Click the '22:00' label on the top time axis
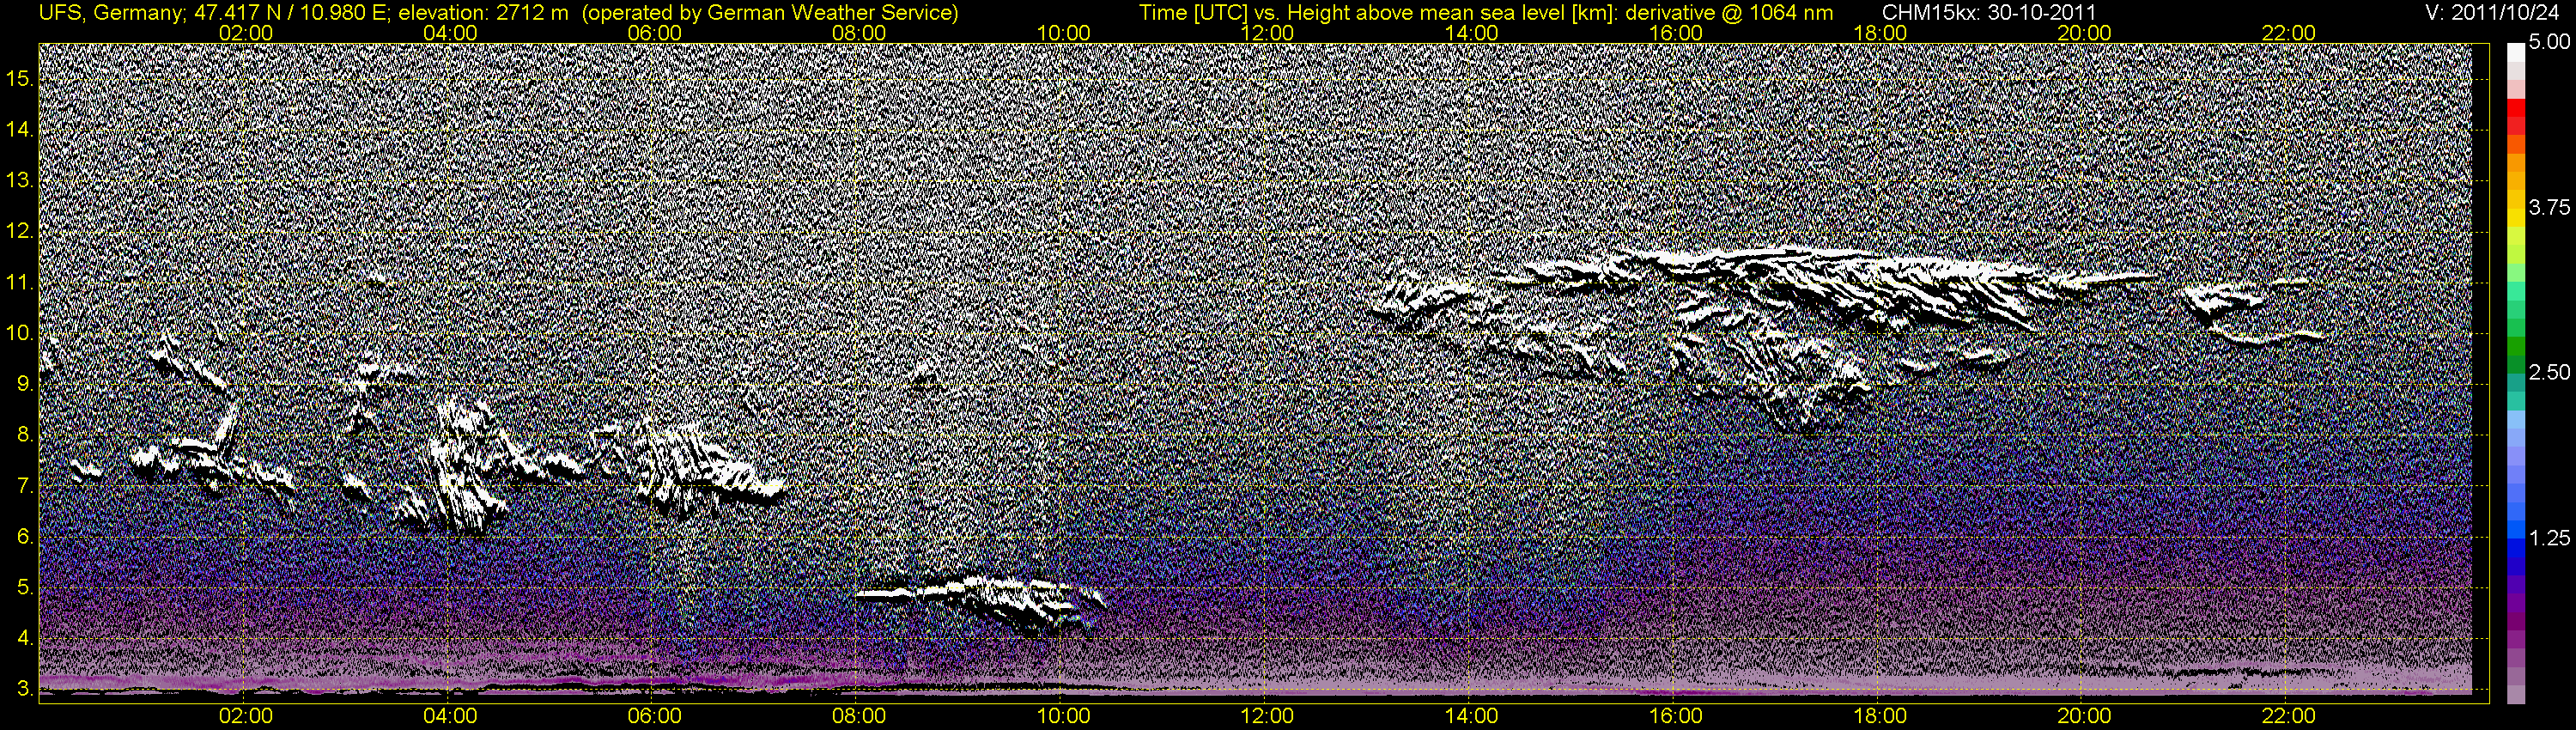The image size is (2576, 730). pos(2289,33)
